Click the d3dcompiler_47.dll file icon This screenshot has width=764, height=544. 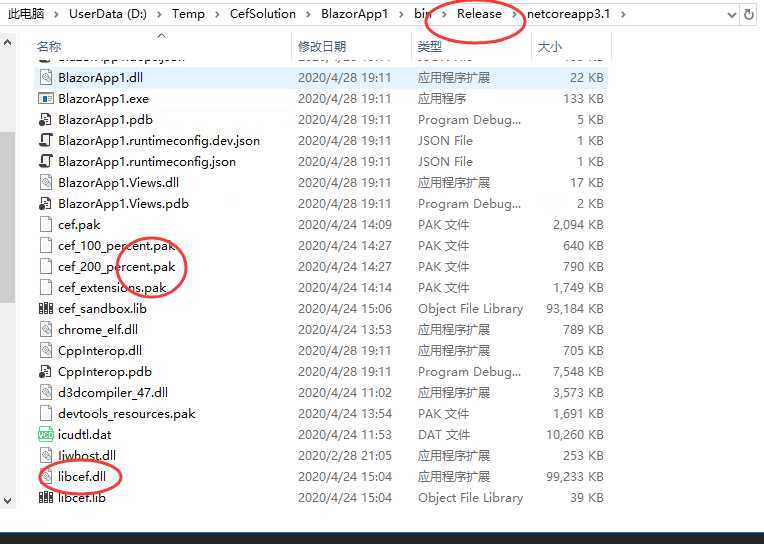pos(46,392)
